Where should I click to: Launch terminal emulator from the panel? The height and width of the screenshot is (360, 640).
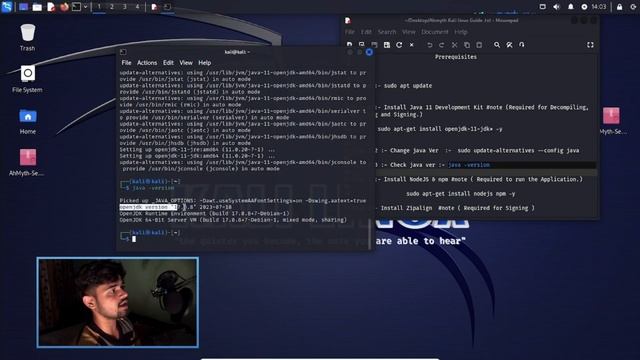point(76,7)
